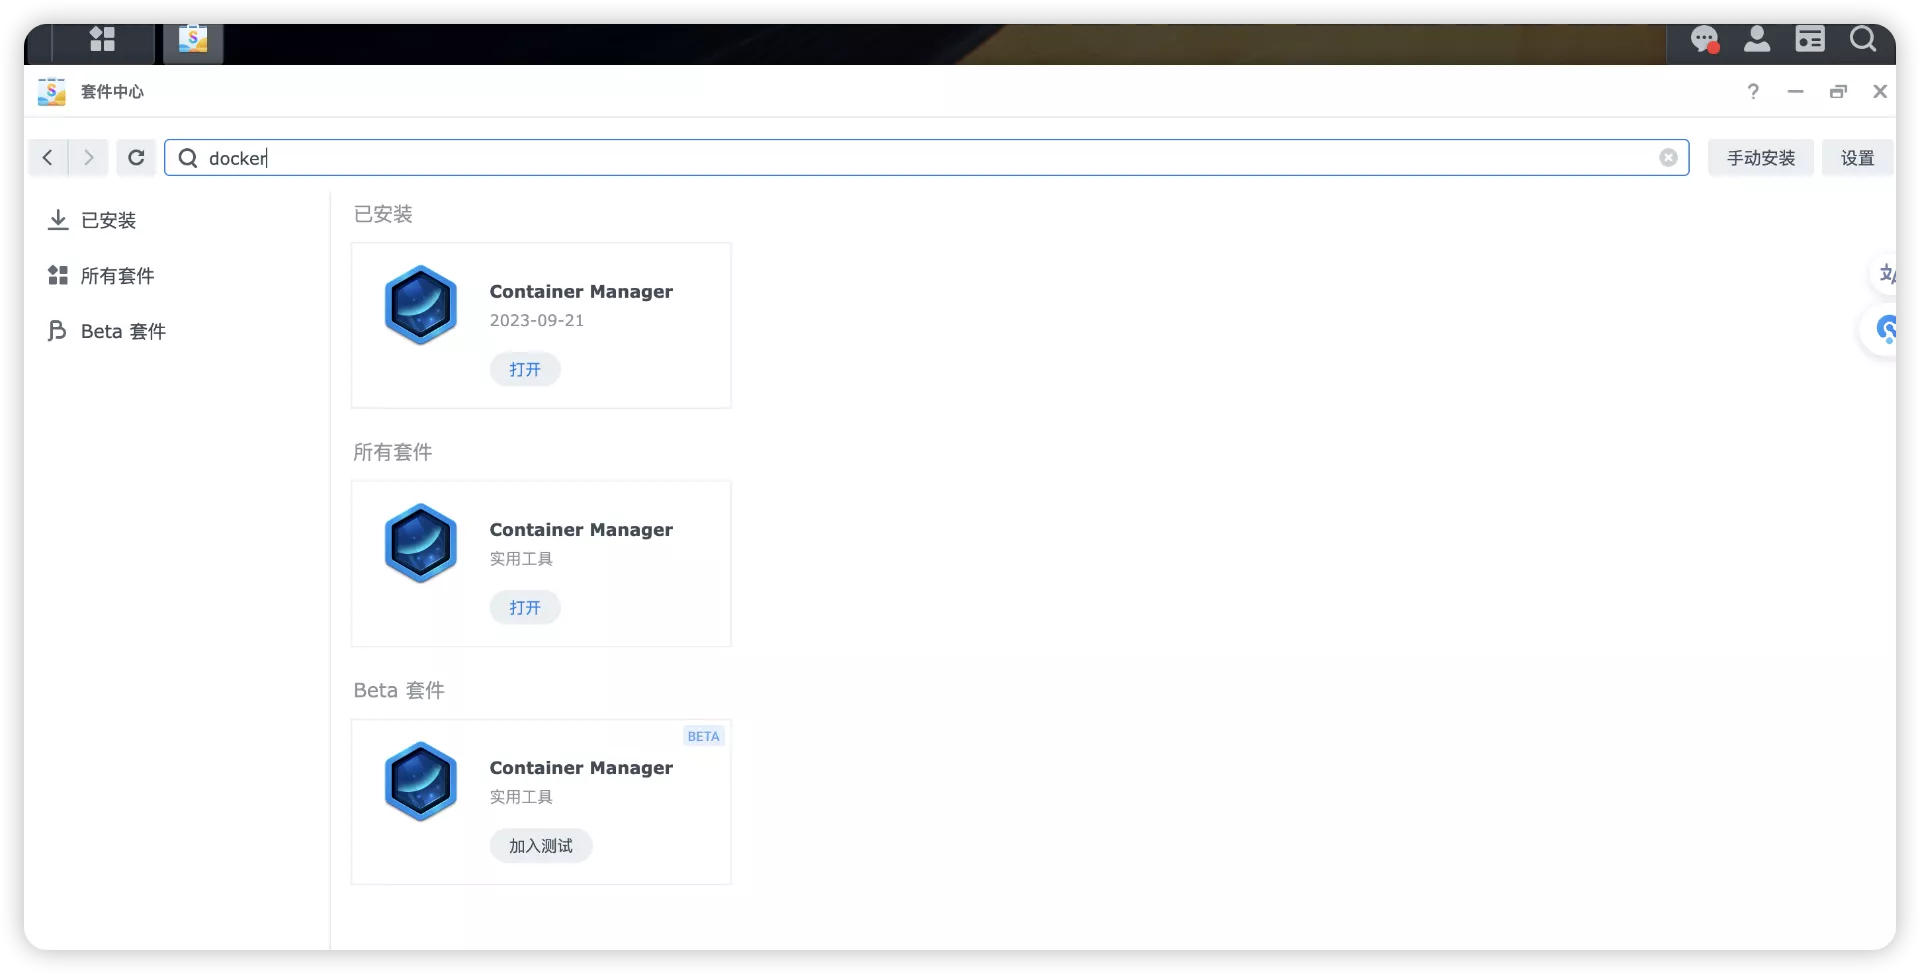Clear the docker search text
Viewport: 1920px width, 973px height.
click(x=1668, y=158)
